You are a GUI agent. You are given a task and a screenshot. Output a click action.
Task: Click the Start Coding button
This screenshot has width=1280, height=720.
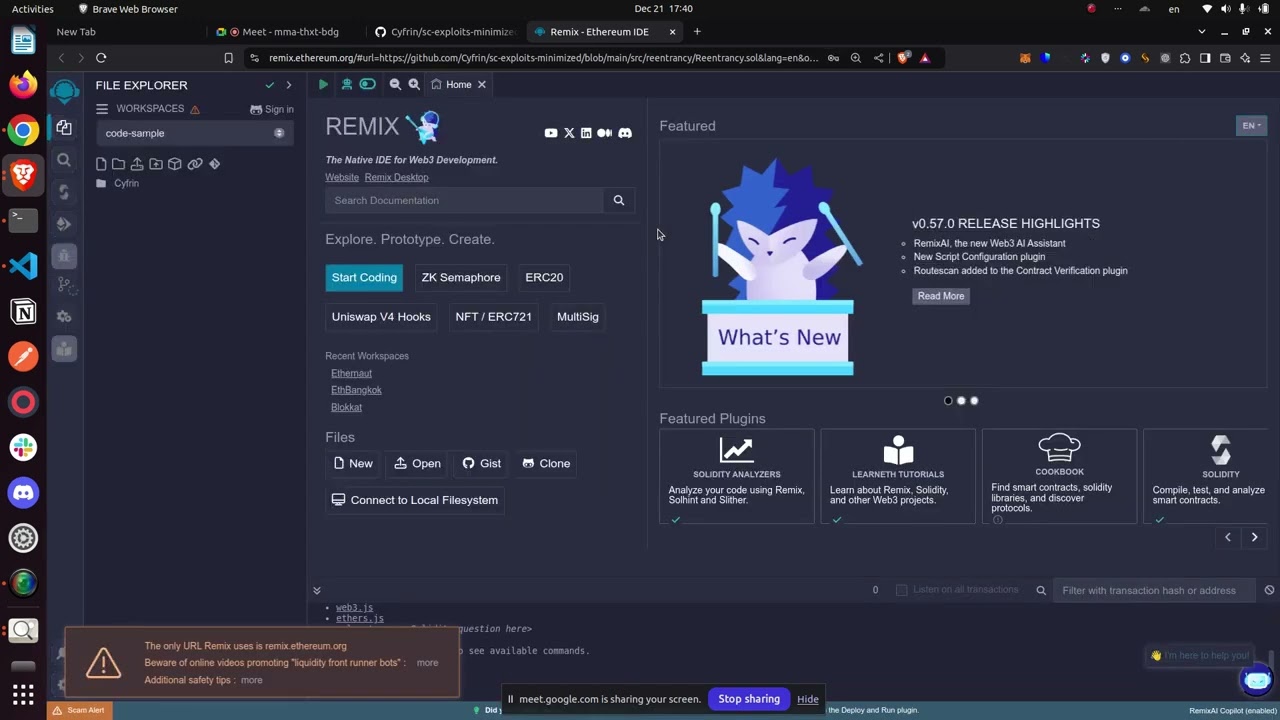click(364, 278)
